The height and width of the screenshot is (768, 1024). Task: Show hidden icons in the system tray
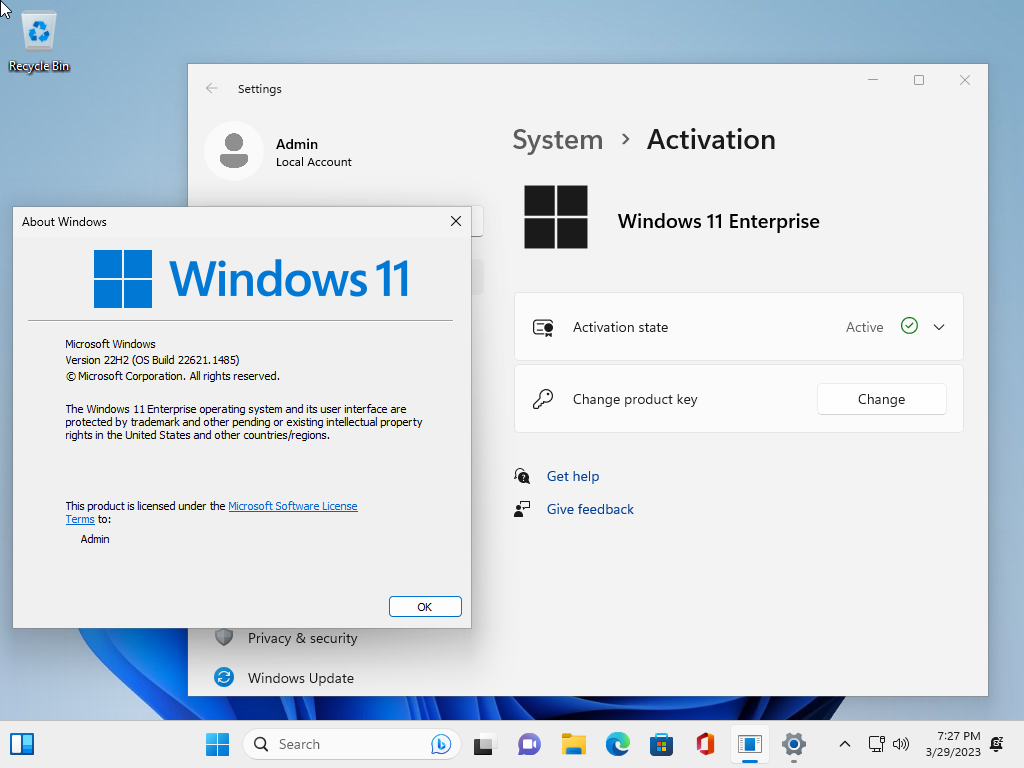tap(844, 744)
